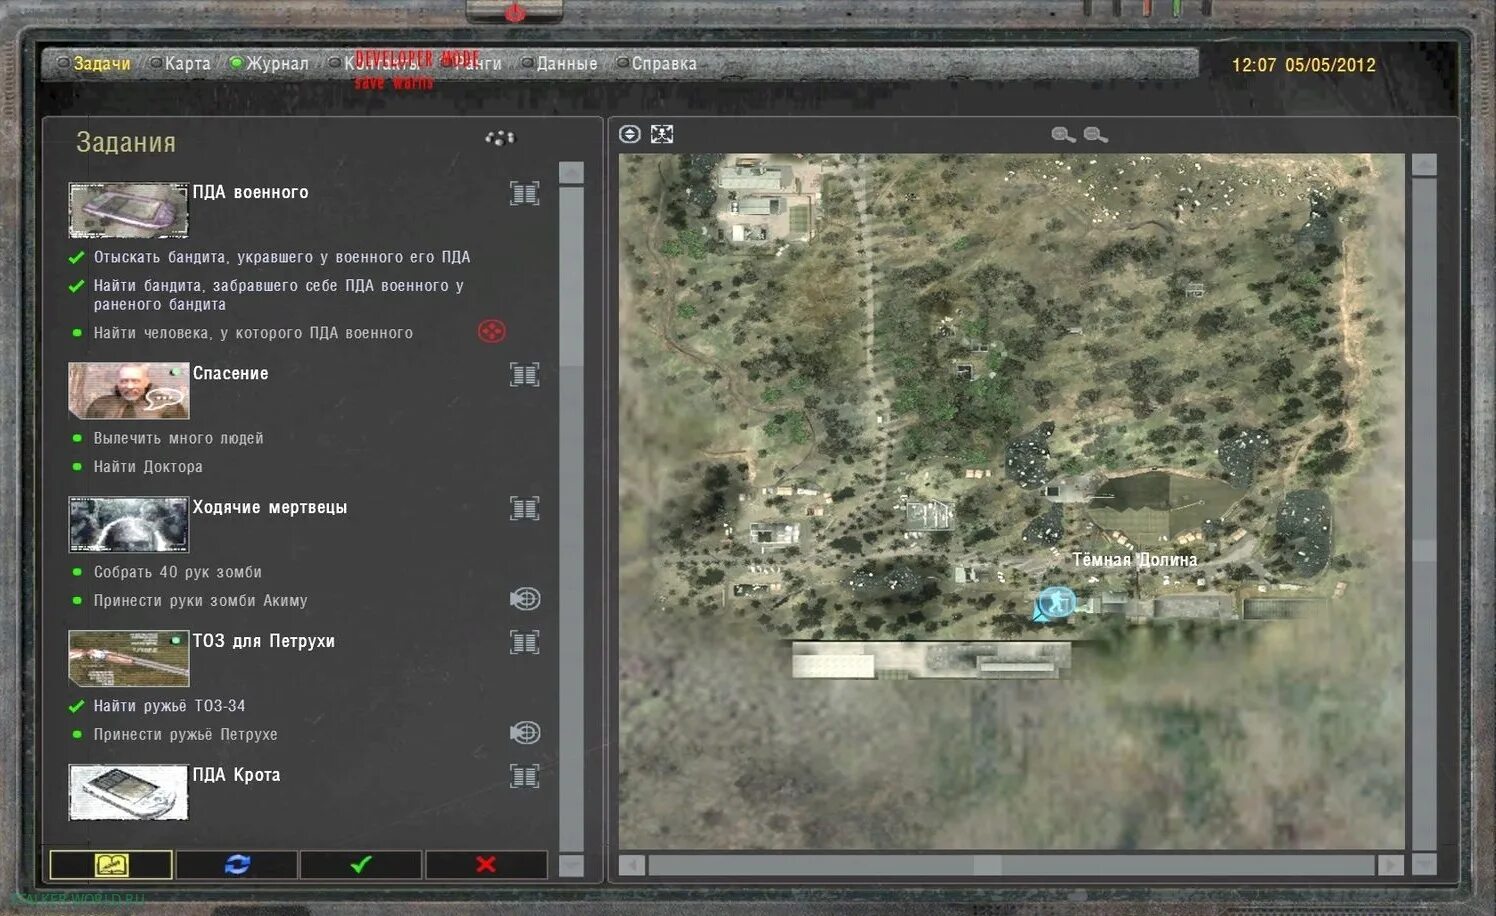
Task: Zoom in the map with magnifier icon
Action: (1064, 135)
